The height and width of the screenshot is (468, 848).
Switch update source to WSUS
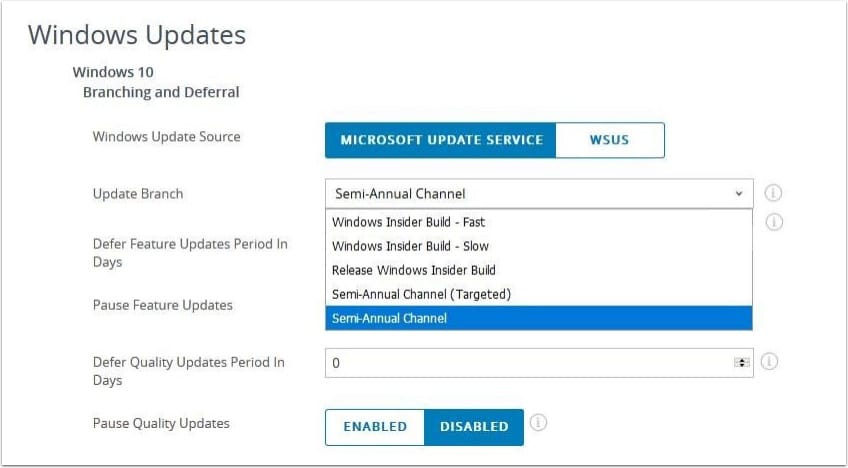609,140
